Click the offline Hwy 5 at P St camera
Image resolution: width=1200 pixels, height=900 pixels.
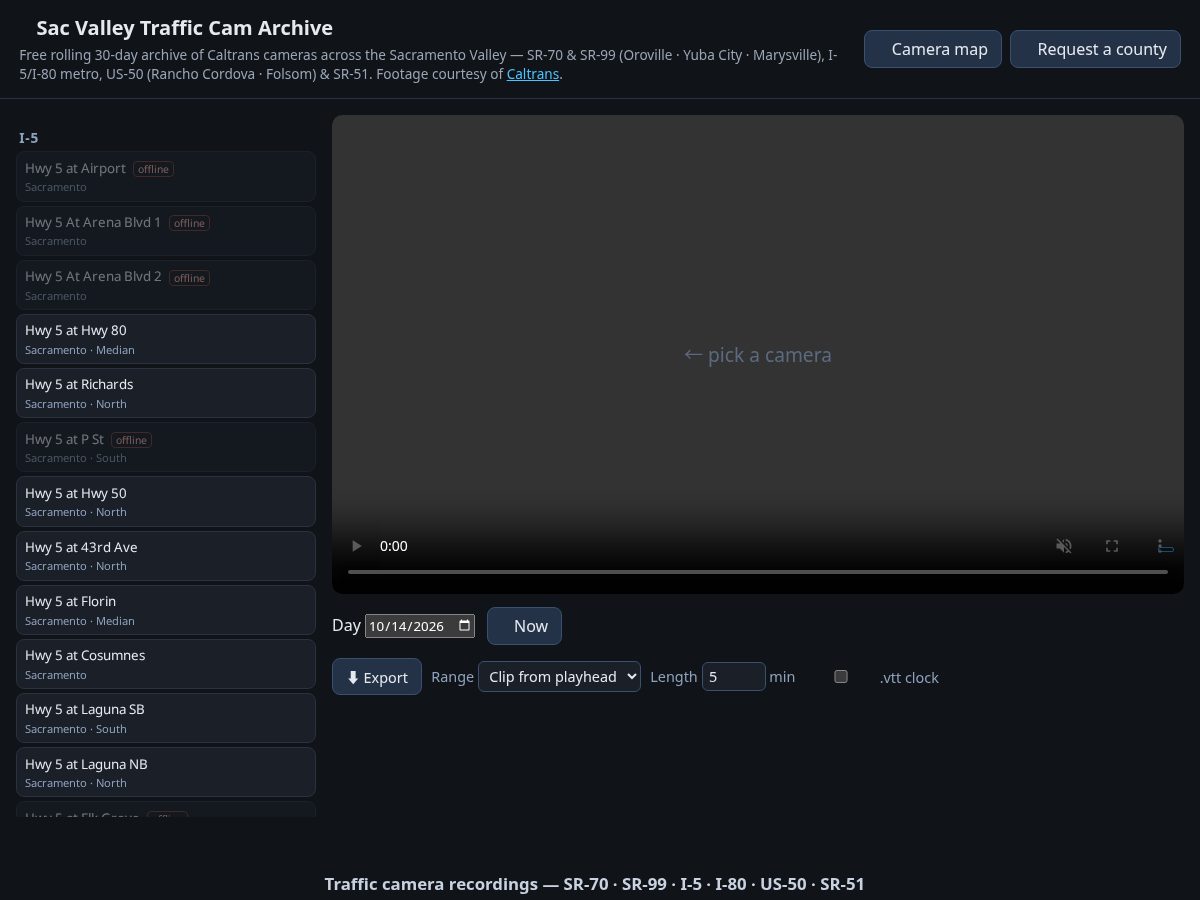tap(166, 447)
